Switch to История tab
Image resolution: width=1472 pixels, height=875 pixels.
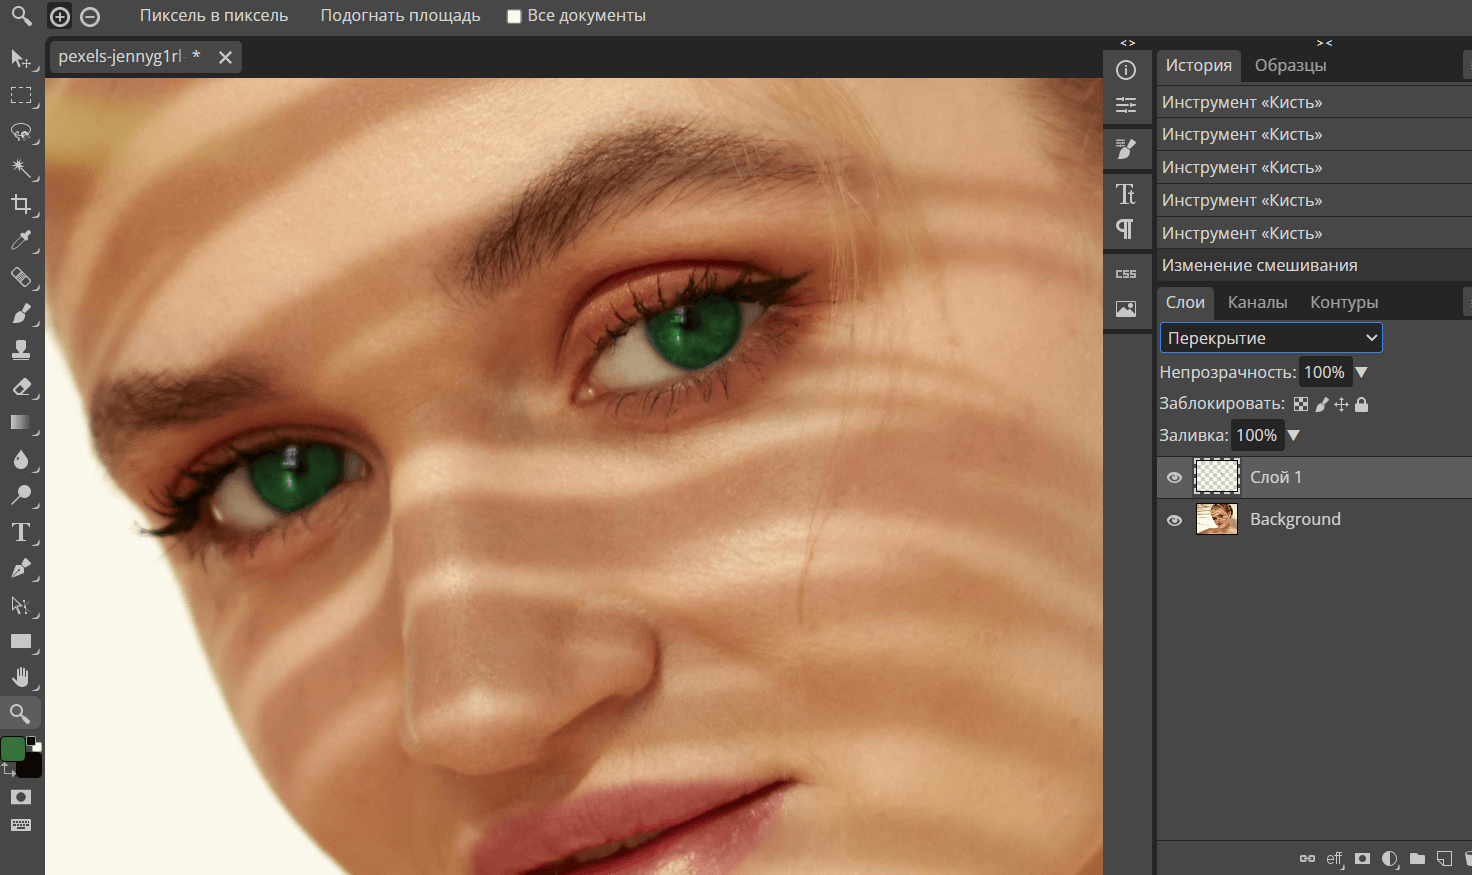1199,65
